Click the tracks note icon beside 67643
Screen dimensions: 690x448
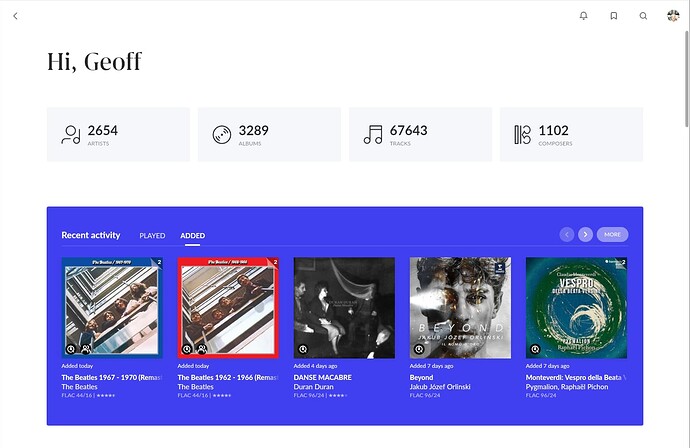click(x=373, y=135)
